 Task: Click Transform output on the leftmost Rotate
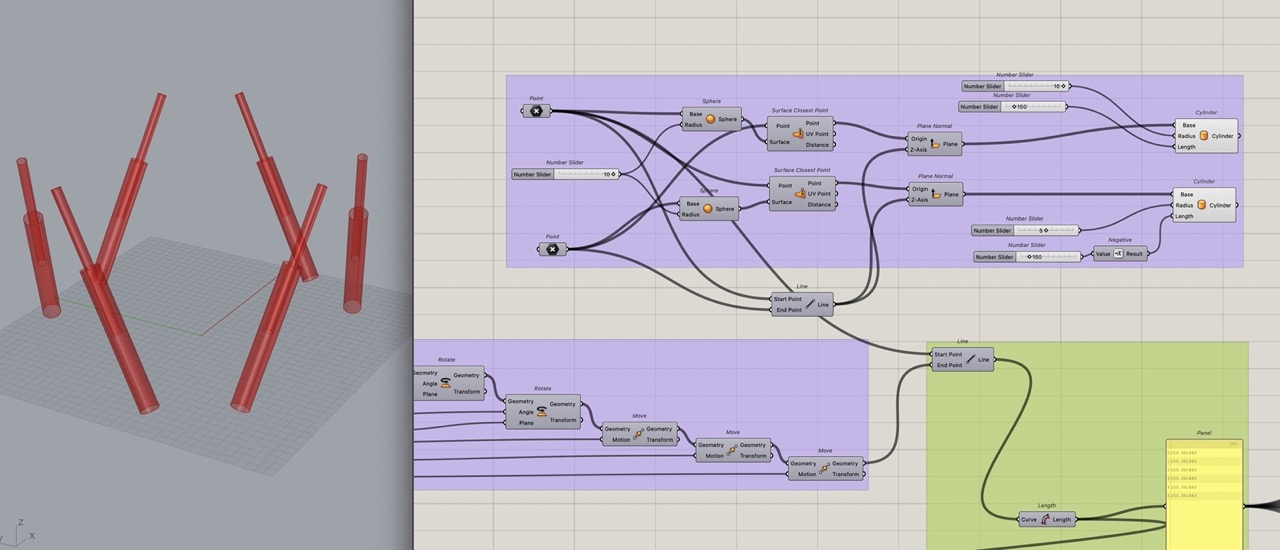467,392
